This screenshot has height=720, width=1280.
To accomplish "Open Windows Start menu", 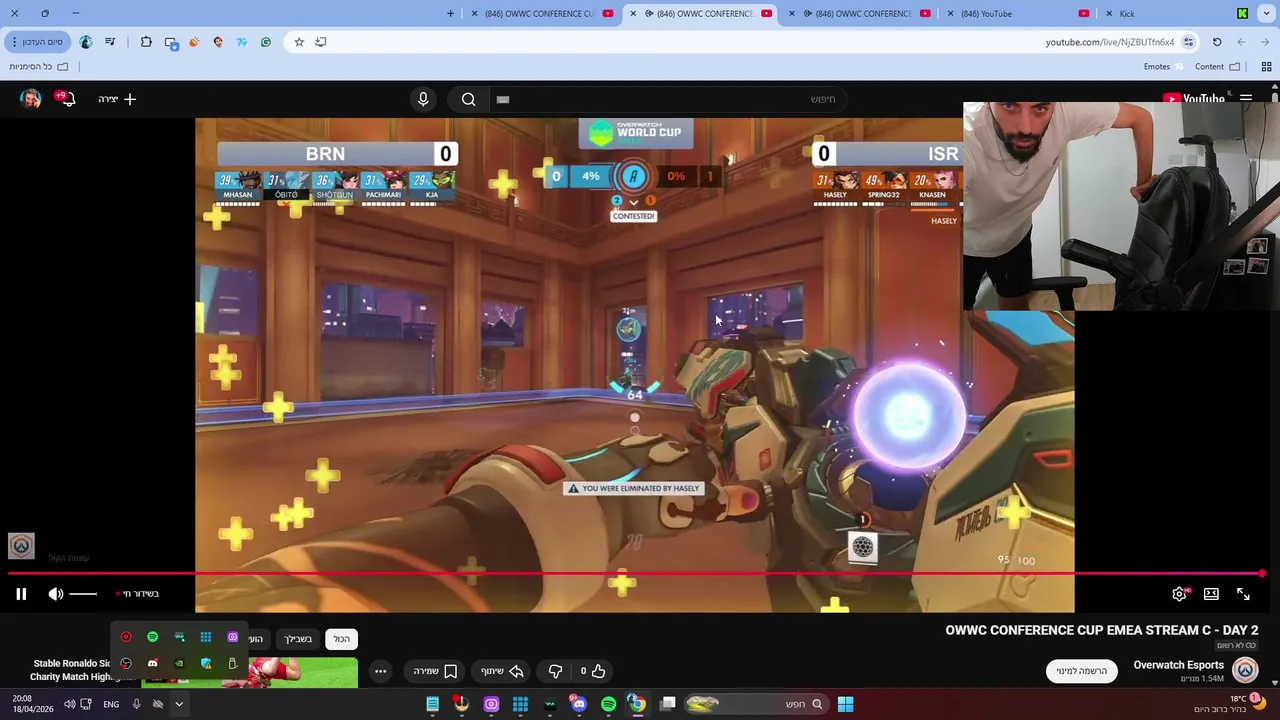I will pyautogui.click(x=845, y=704).
